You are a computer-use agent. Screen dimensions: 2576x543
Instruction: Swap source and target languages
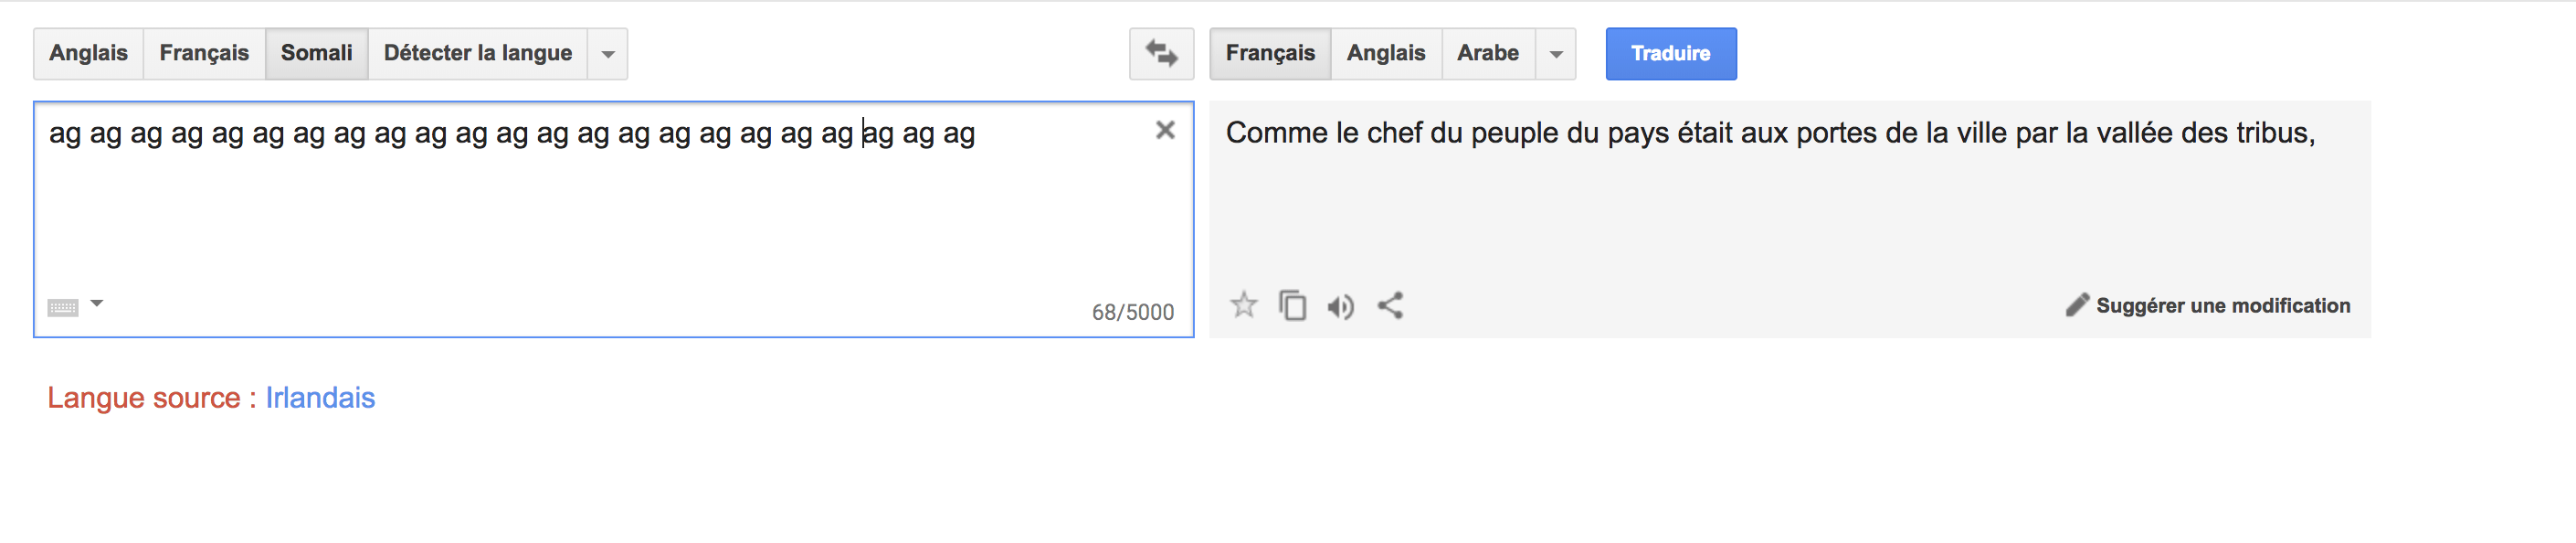[x=1161, y=54]
